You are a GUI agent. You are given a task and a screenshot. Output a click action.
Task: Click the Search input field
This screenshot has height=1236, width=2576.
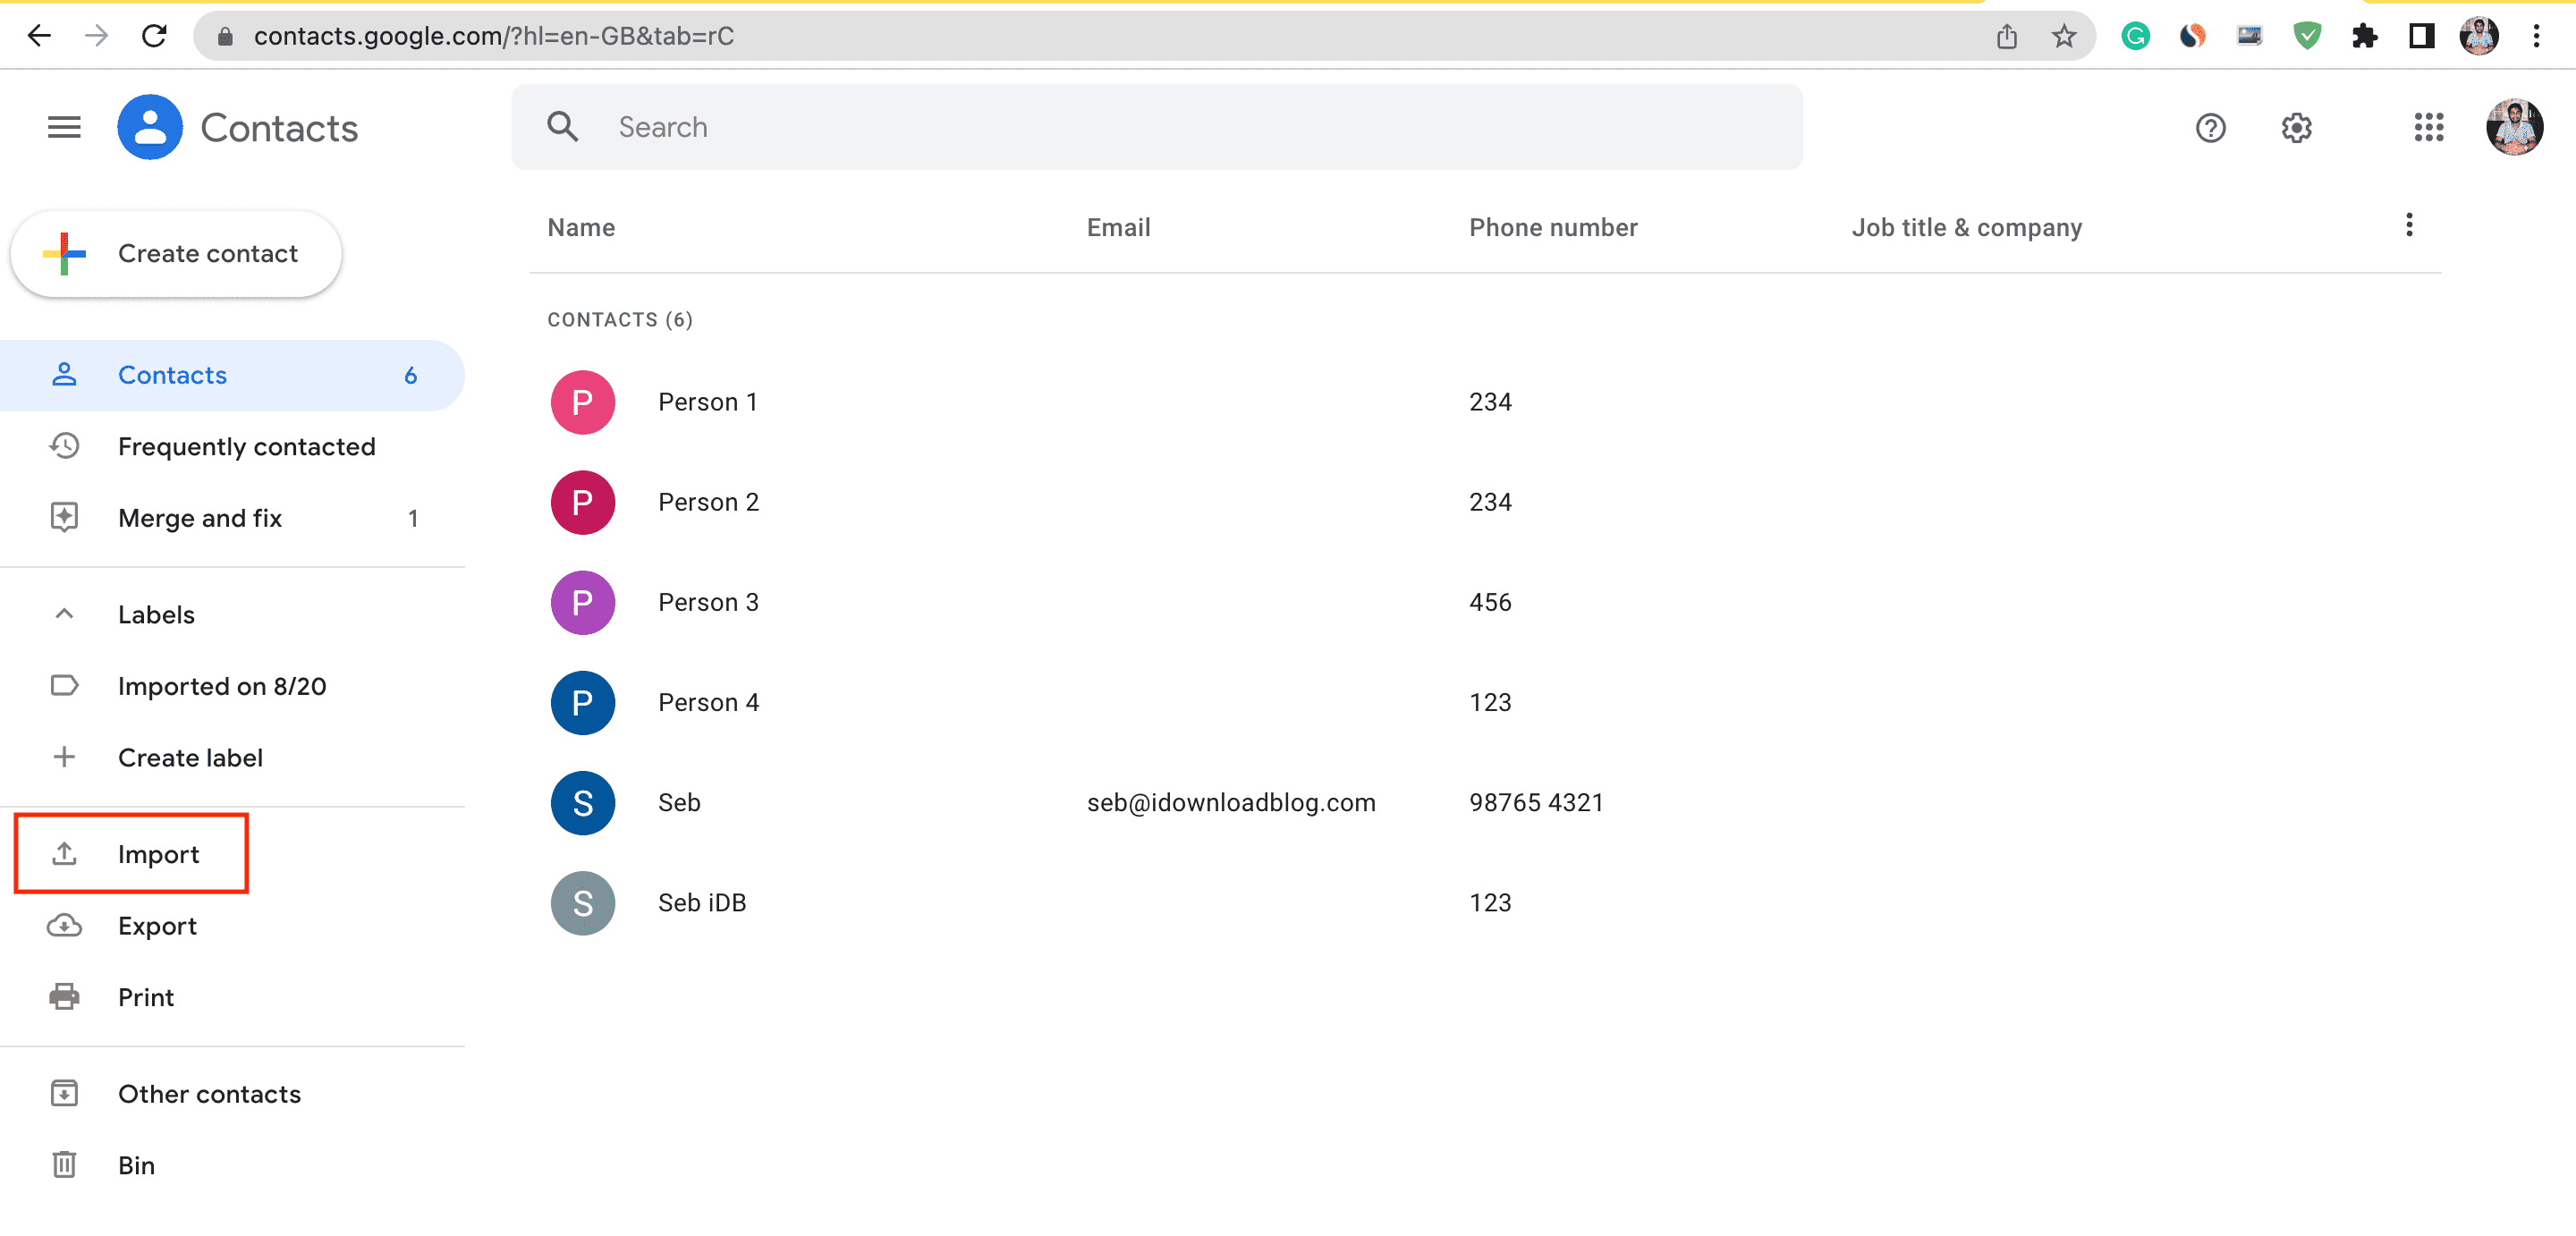[x=1157, y=127]
